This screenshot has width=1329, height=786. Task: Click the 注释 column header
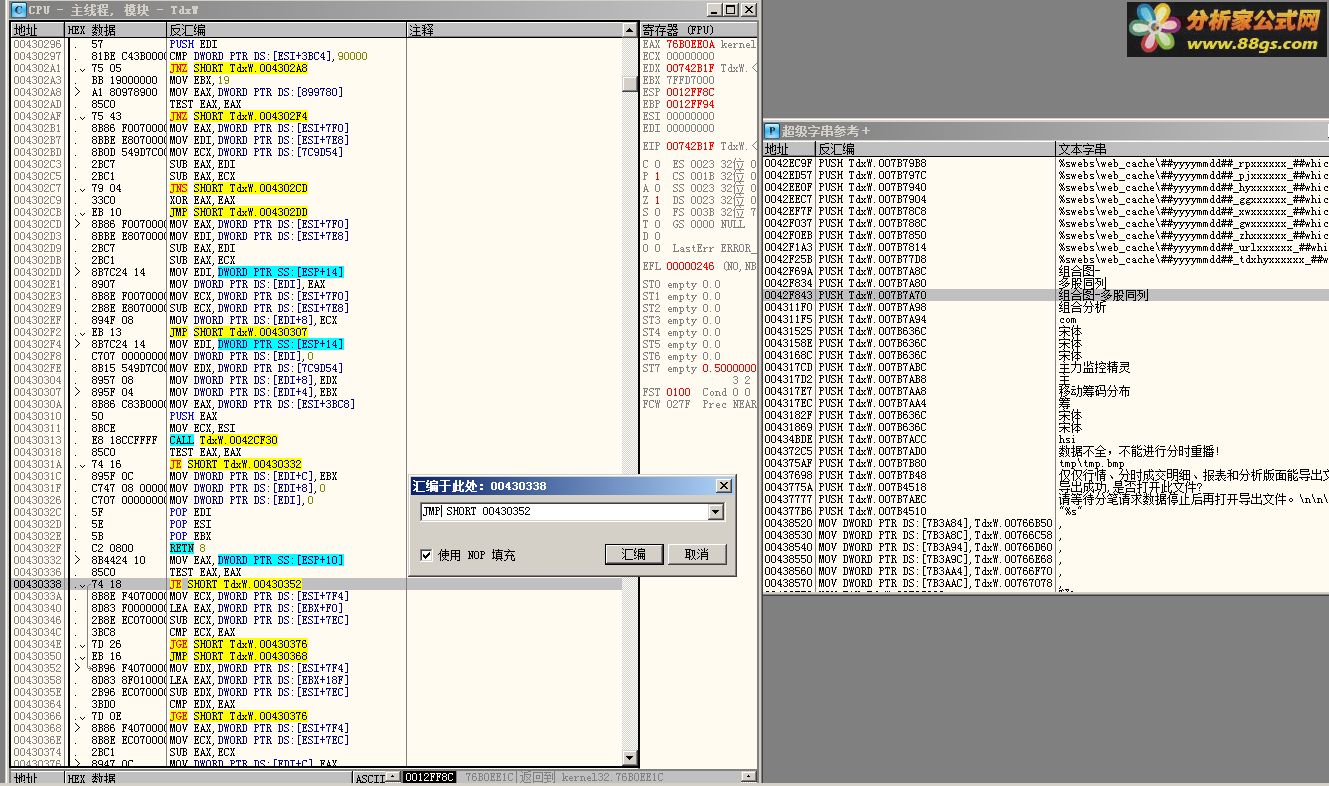514,31
